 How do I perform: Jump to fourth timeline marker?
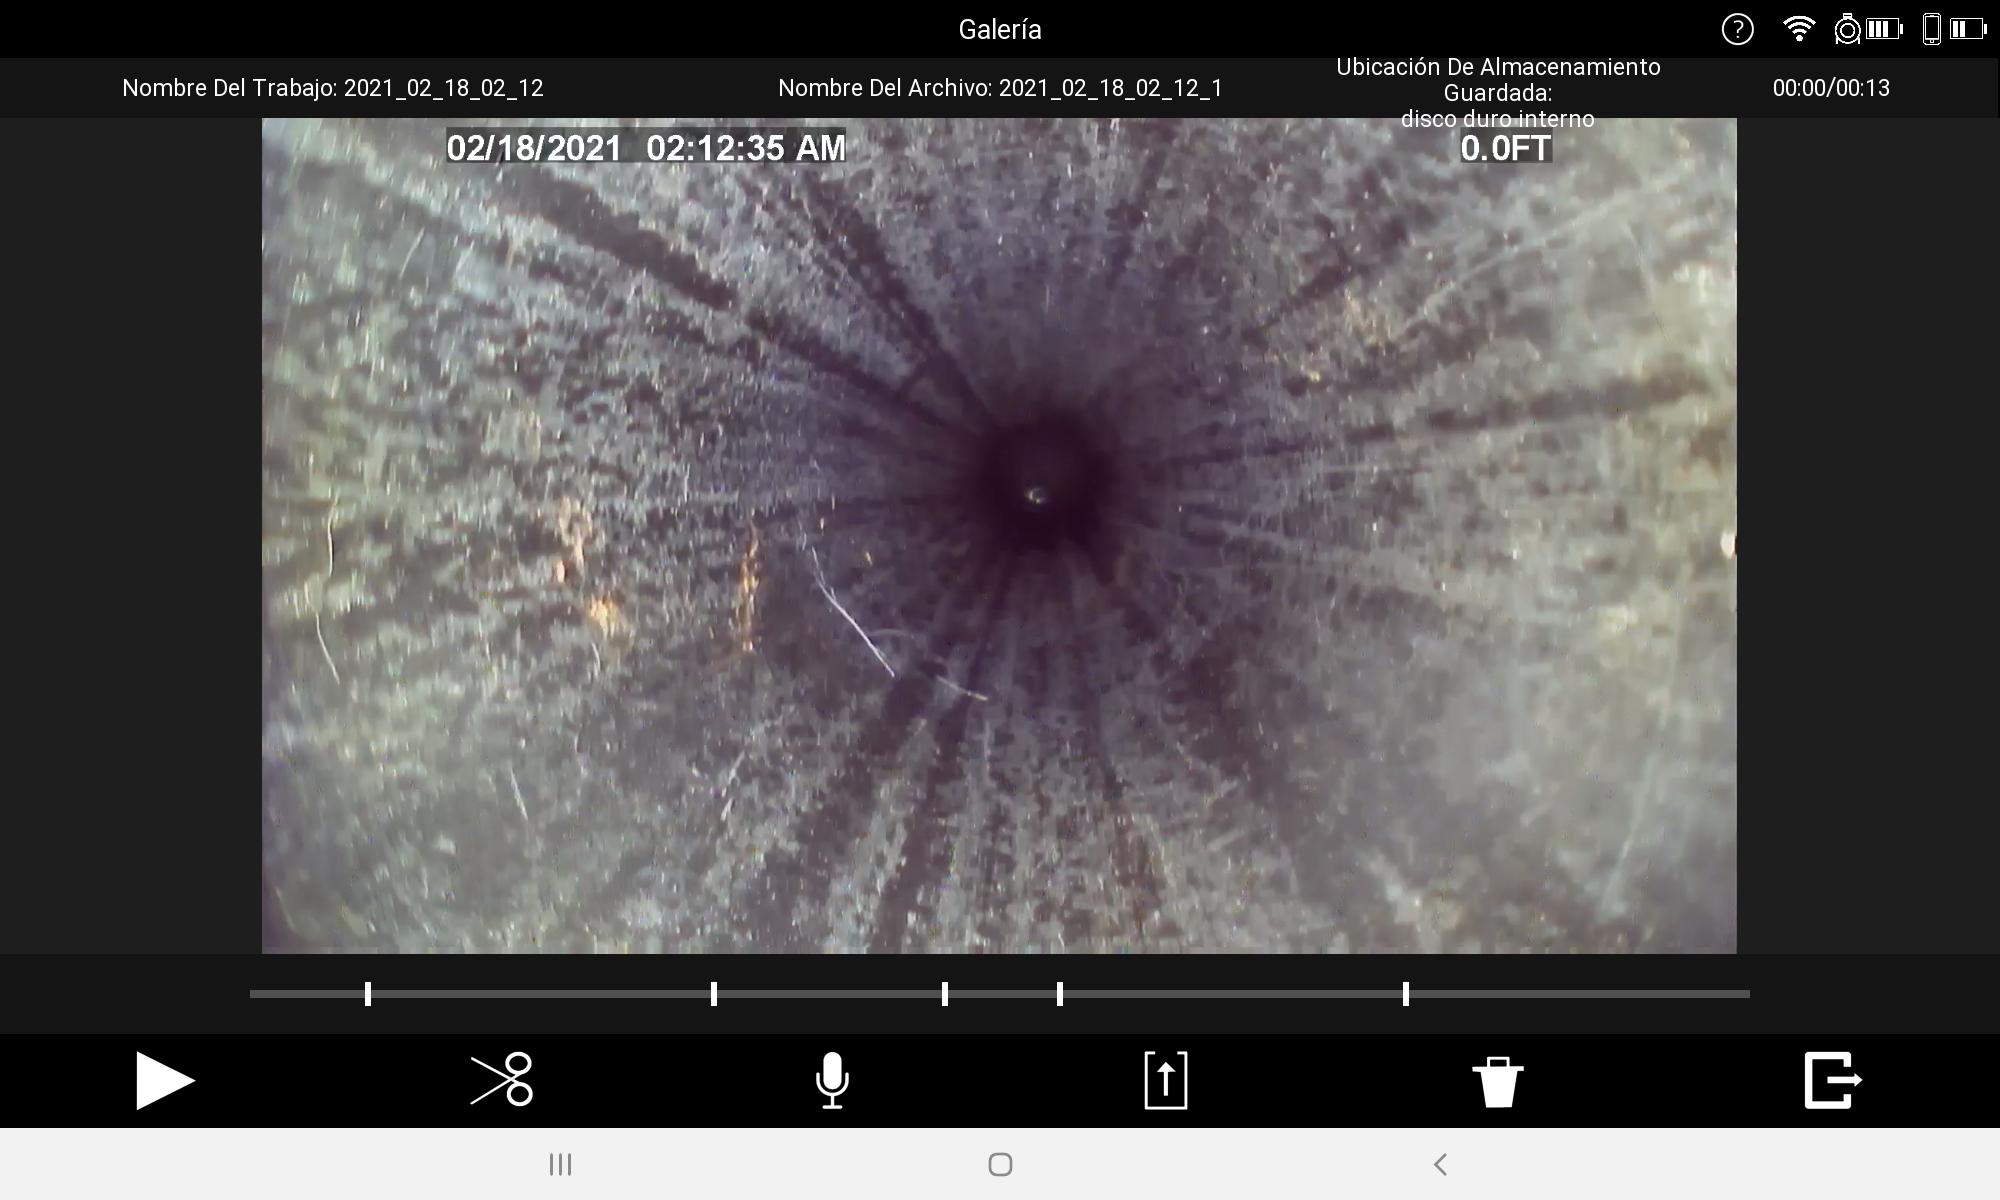[x=1060, y=994]
